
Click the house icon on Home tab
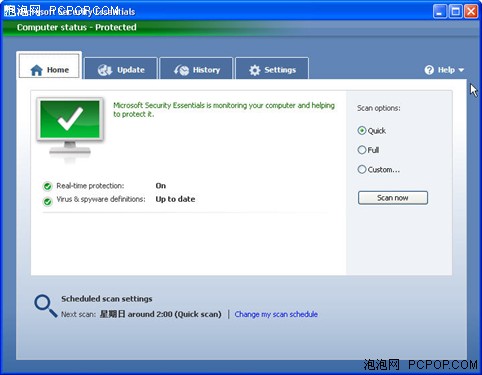tap(37, 70)
